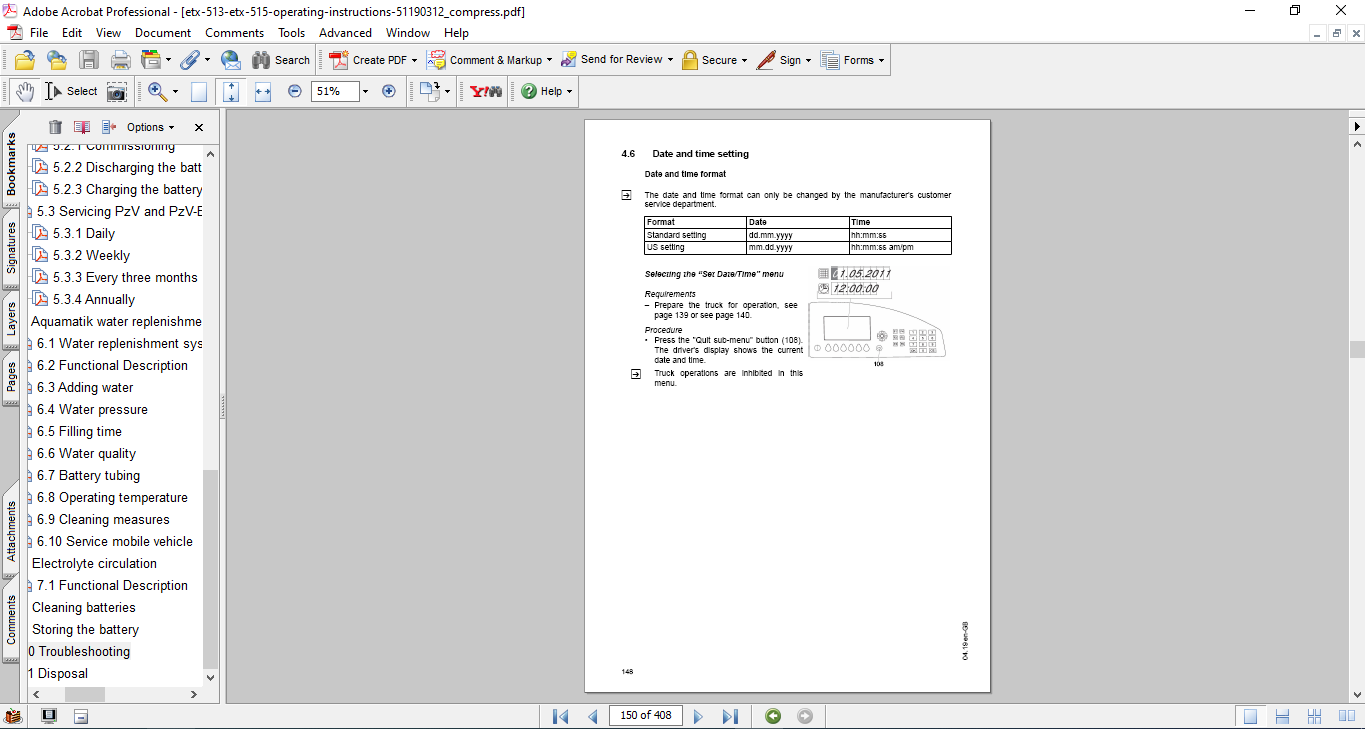Screen dimensions: 1365x729
Task: Expand the bookmarks Options dropdown
Action: [150, 127]
